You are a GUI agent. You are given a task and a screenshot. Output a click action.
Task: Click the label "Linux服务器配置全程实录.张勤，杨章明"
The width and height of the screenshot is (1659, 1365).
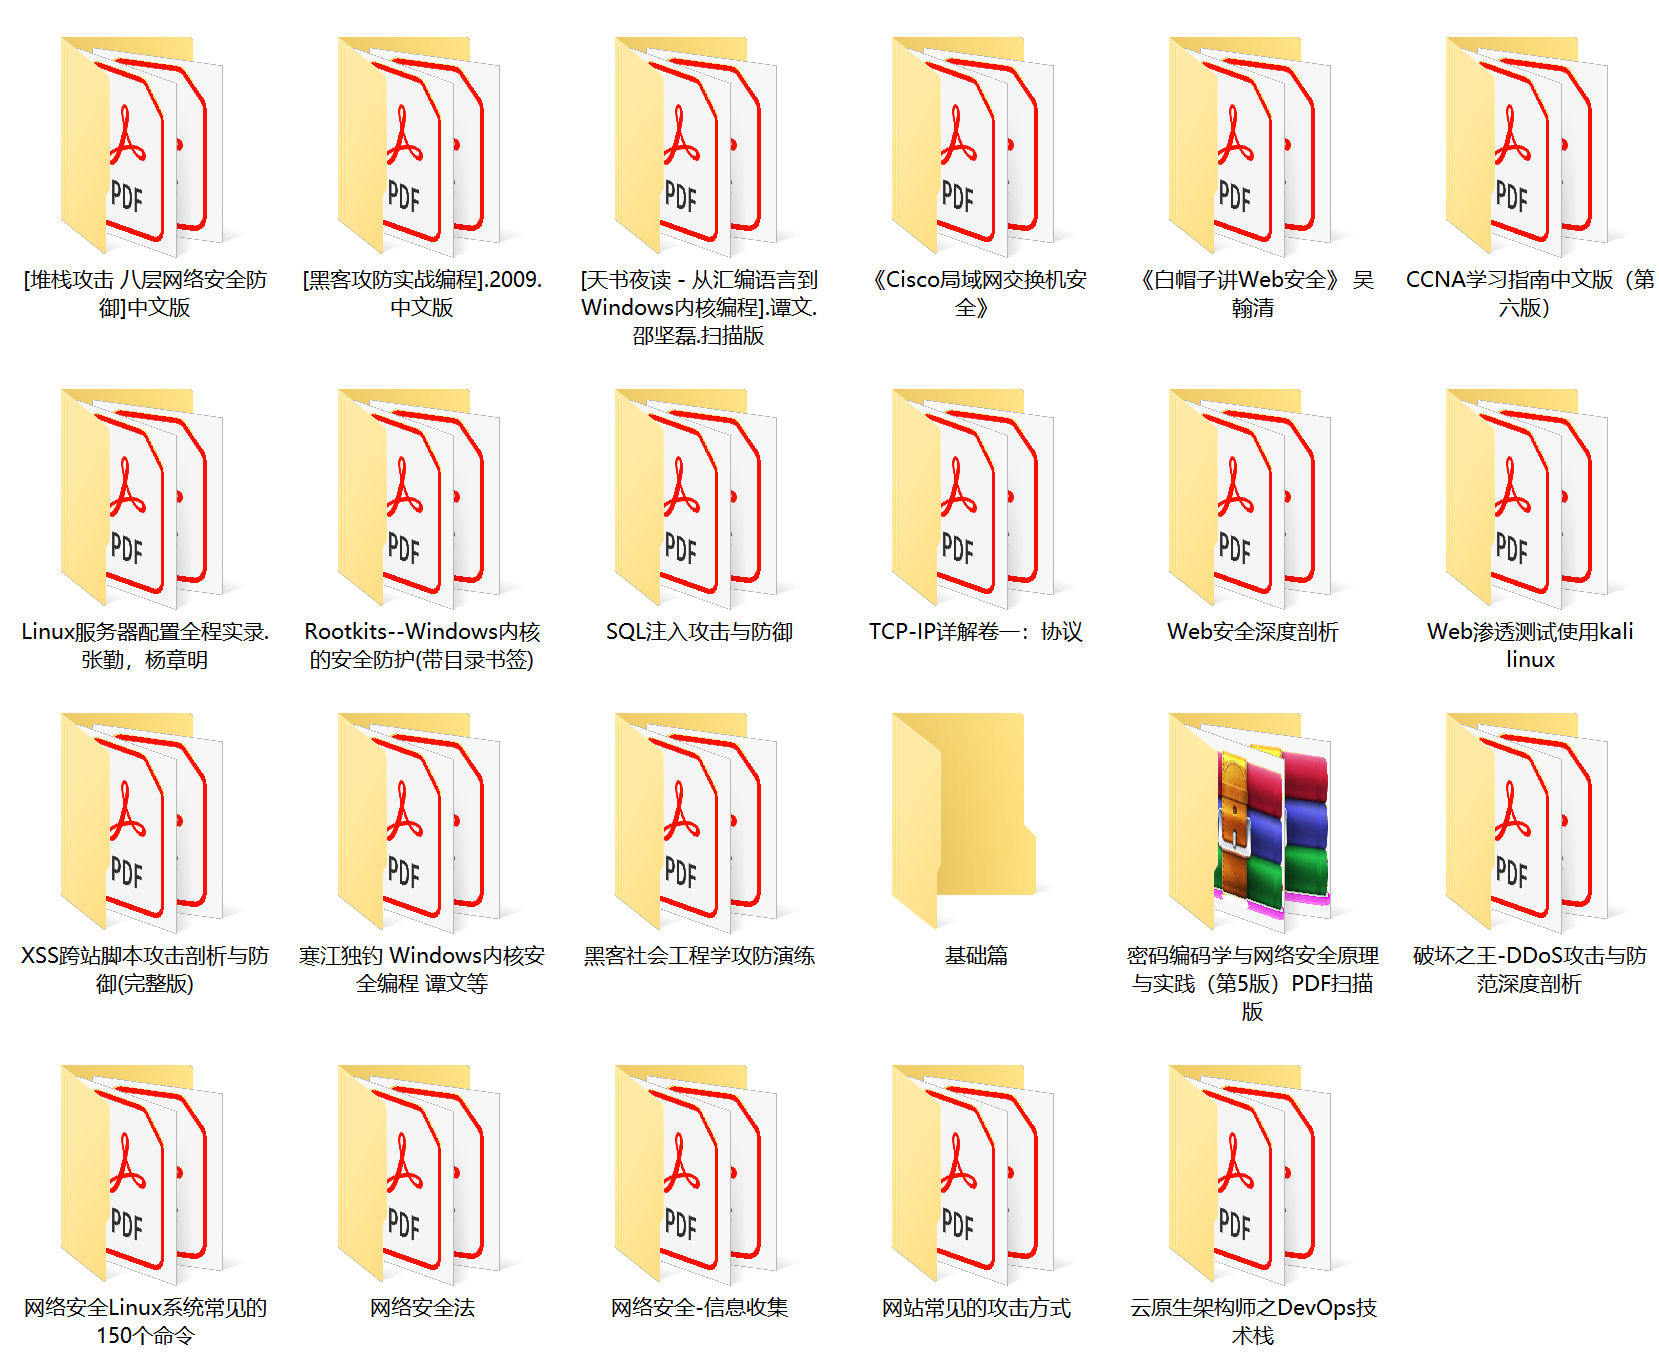145,646
